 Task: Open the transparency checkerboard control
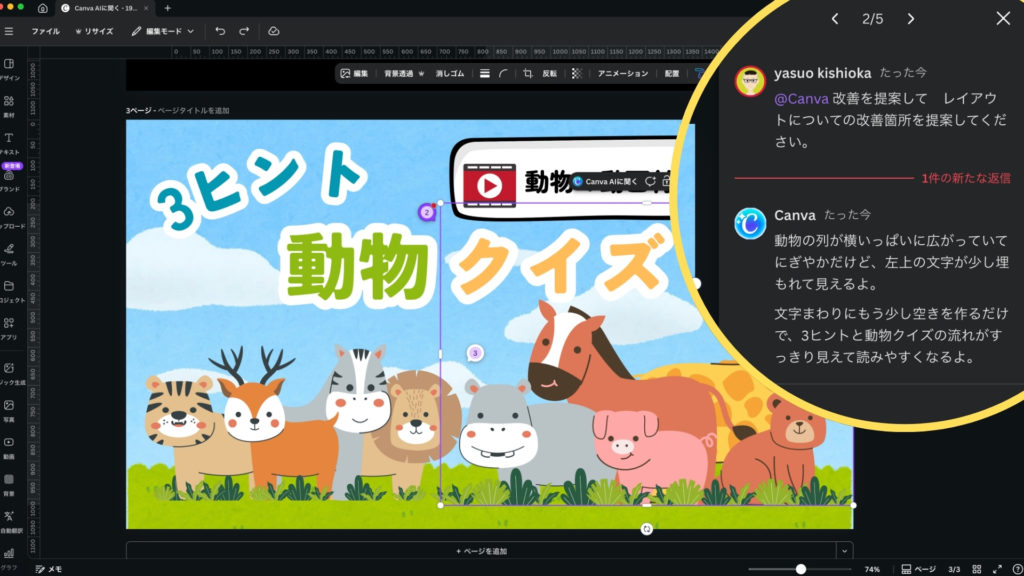tap(576, 73)
